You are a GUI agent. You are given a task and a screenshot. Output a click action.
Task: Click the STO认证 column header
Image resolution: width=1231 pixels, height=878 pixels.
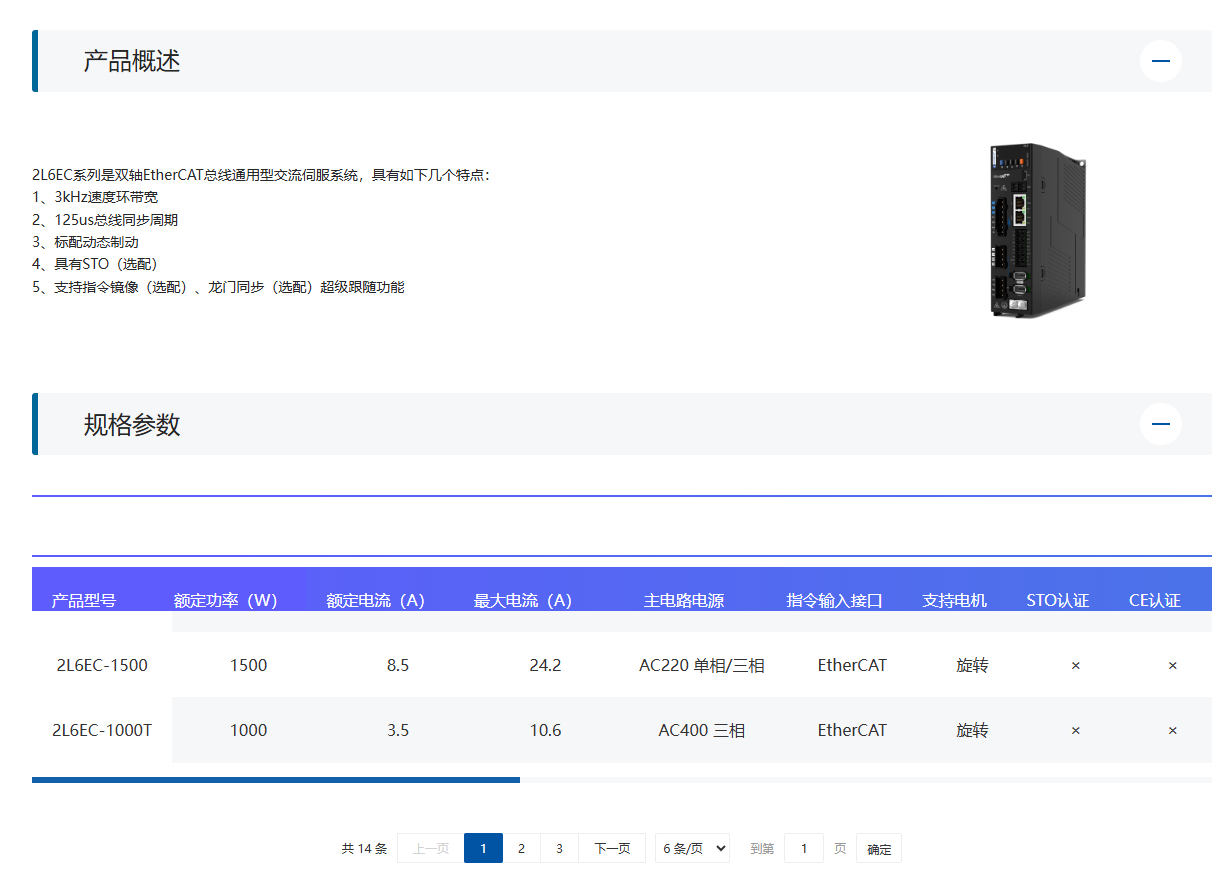pos(1056,599)
